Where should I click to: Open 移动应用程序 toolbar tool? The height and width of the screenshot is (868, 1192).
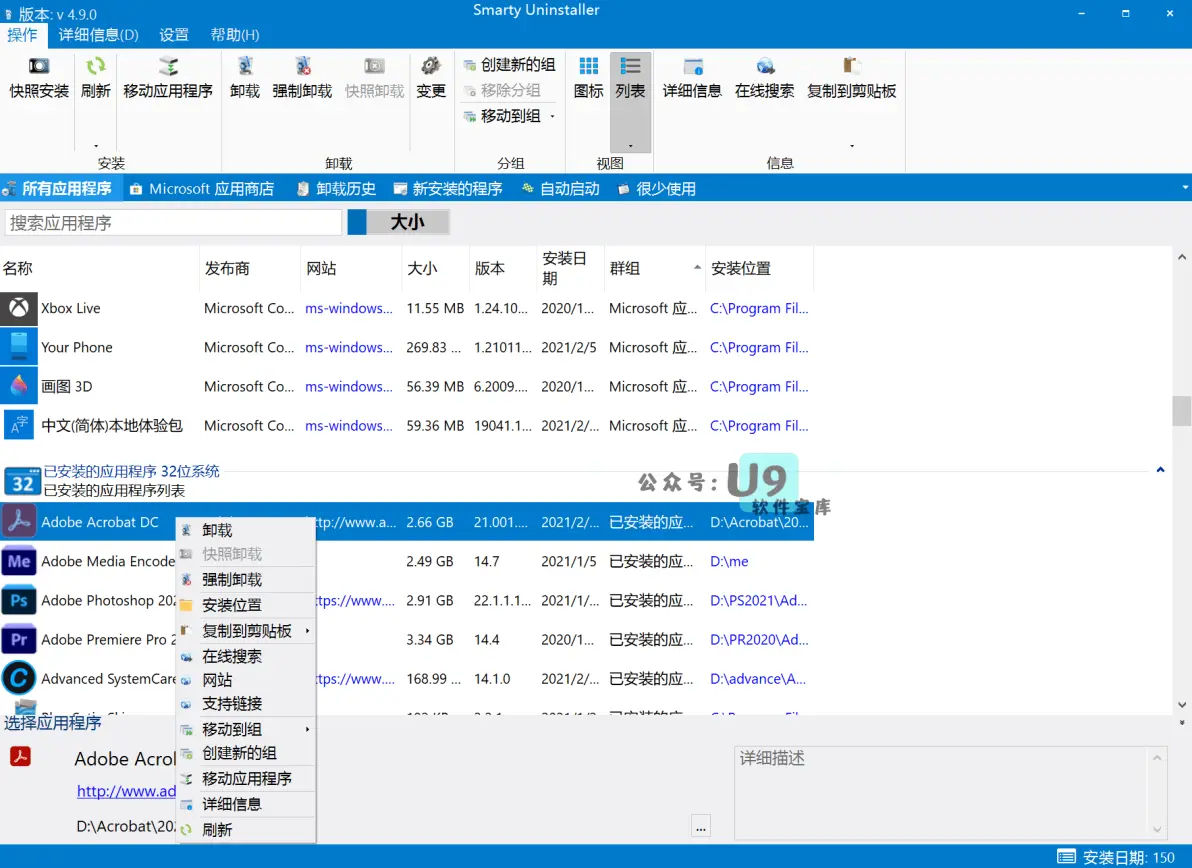point(168,66)
